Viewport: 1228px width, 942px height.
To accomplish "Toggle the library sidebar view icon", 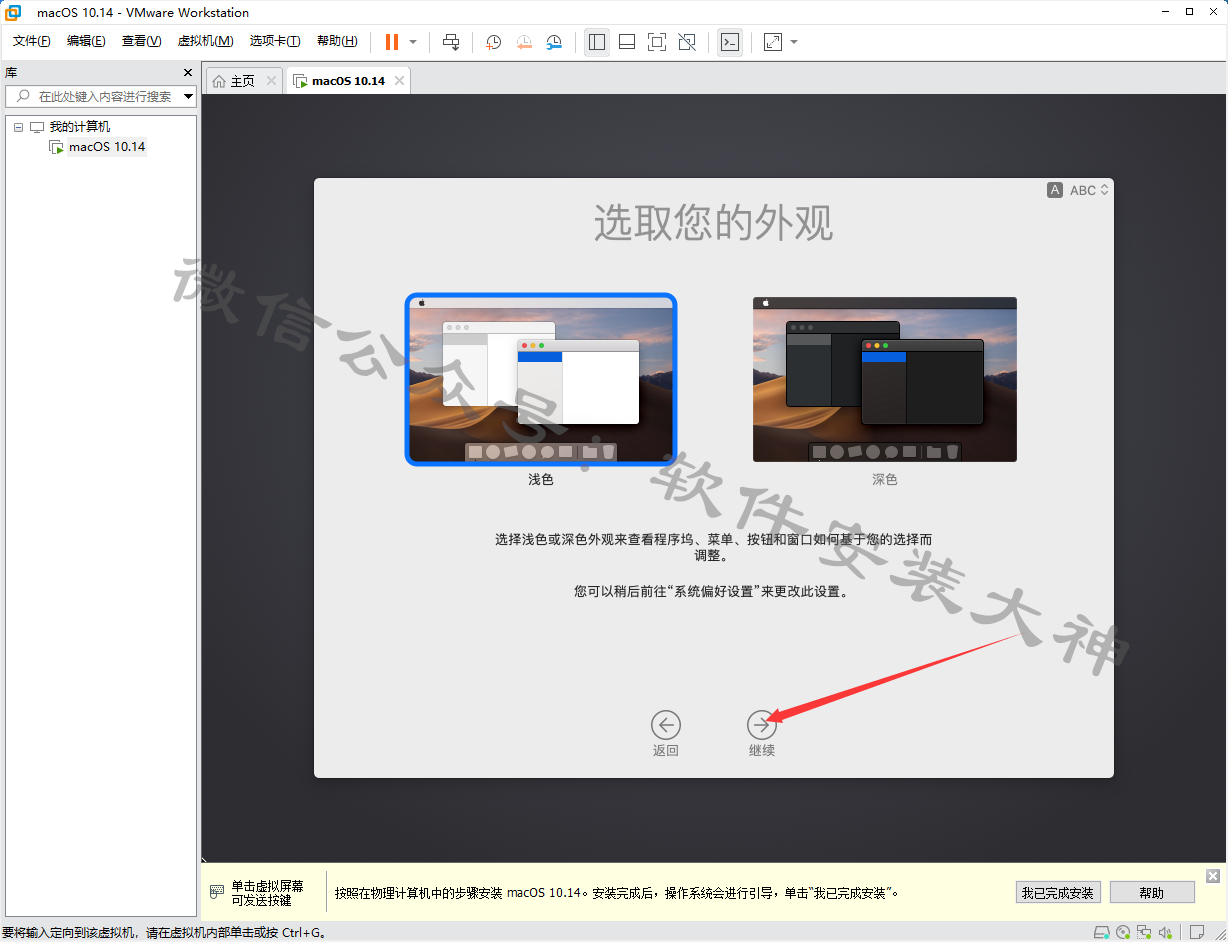I will coord(597,42).
